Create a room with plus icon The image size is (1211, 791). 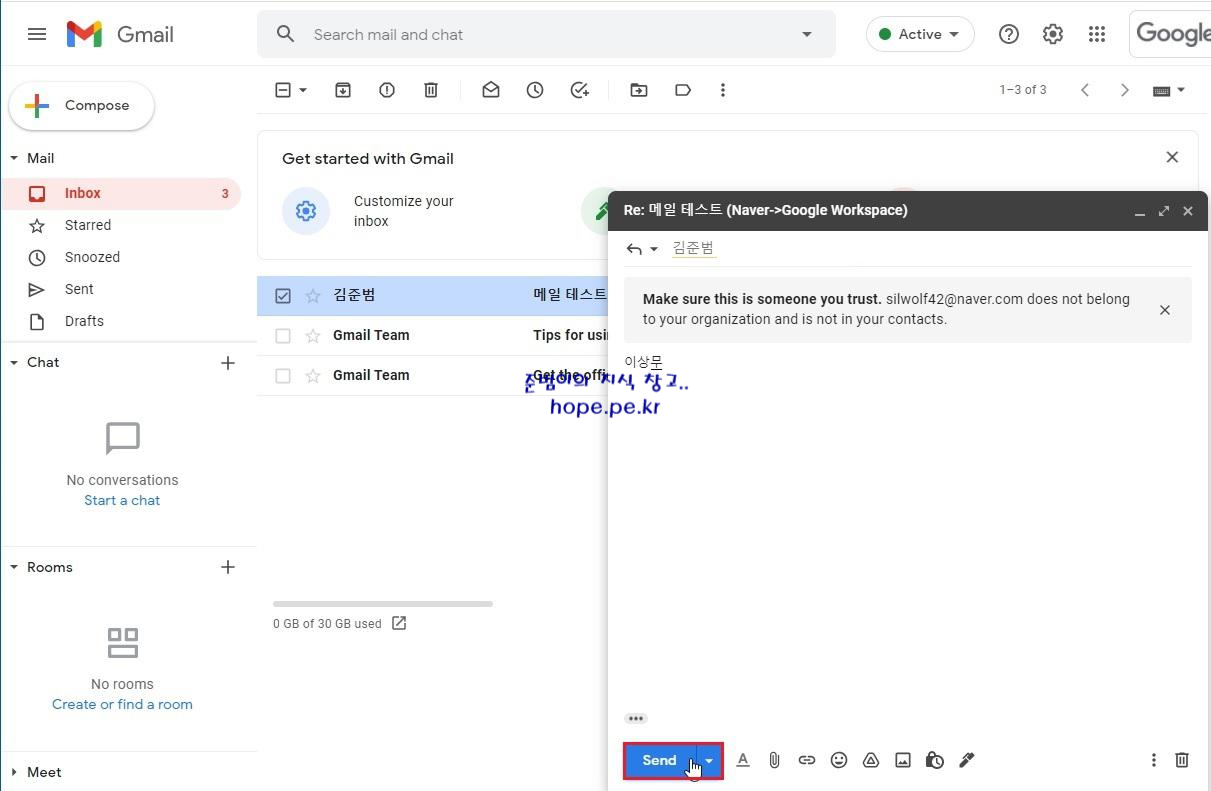coord(228,567)
